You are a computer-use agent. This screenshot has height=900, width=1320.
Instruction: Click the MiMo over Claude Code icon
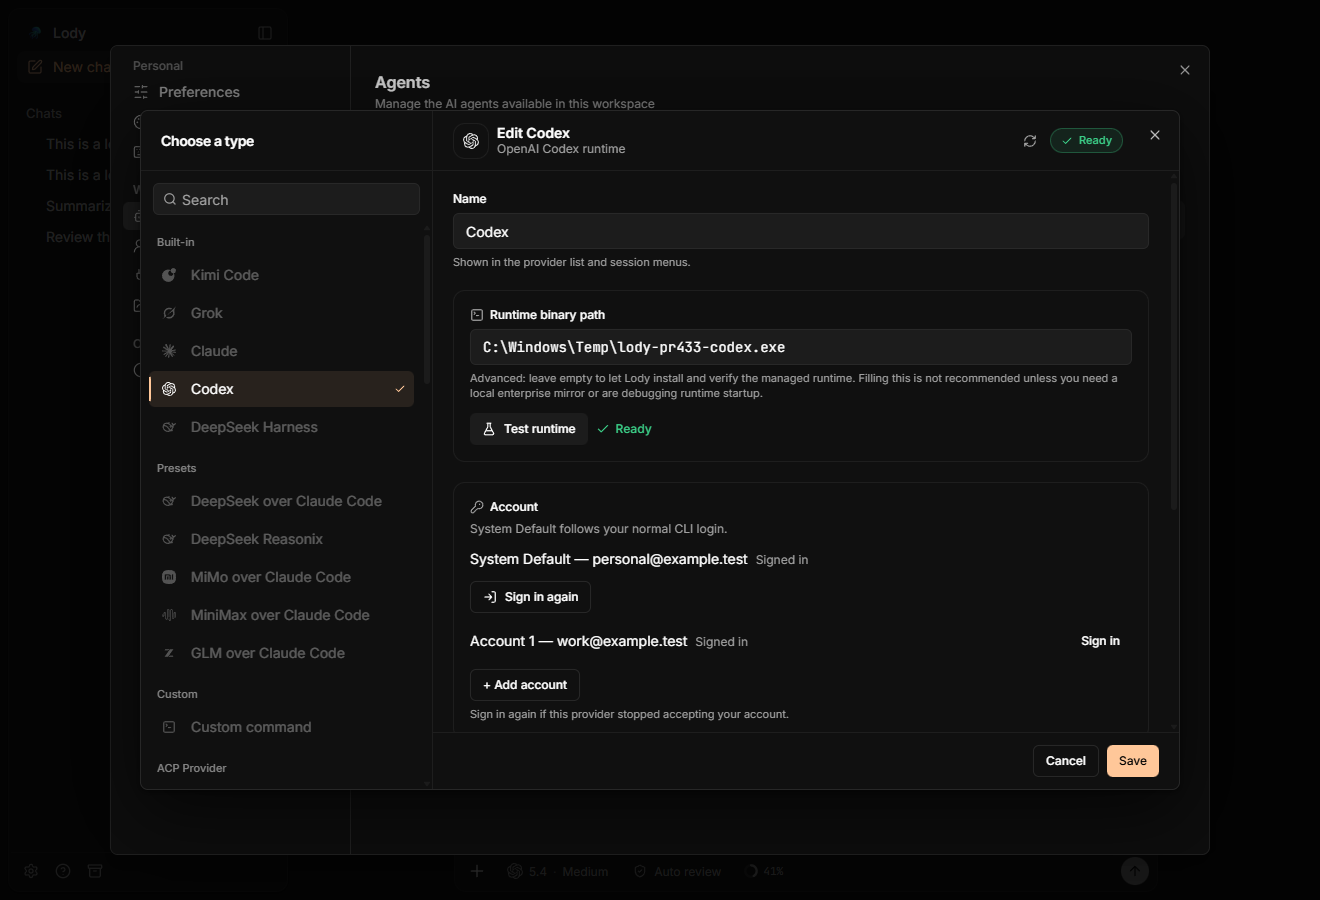(169, 577)
